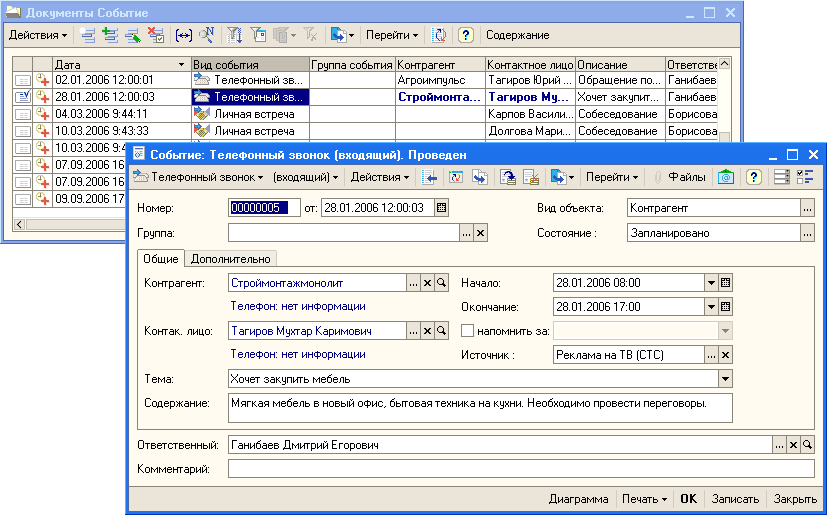This screenshot has width=827, height=515.
Task: Click list vertical scrollbar up arrow
Action: 725,64
